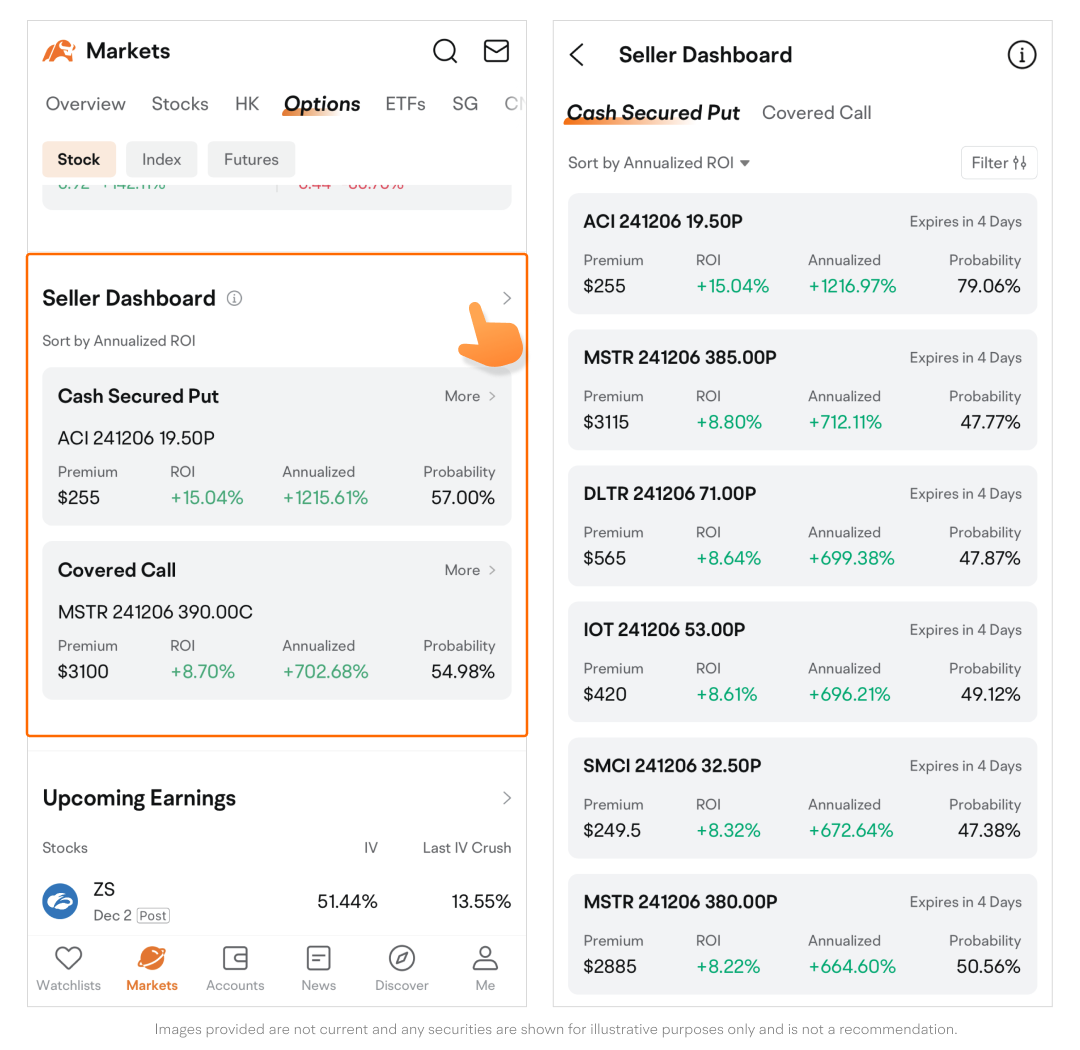Tap the info icon next to Seller Dashboard heading
1080x1050 pixels.
click(x=234, y=298)
